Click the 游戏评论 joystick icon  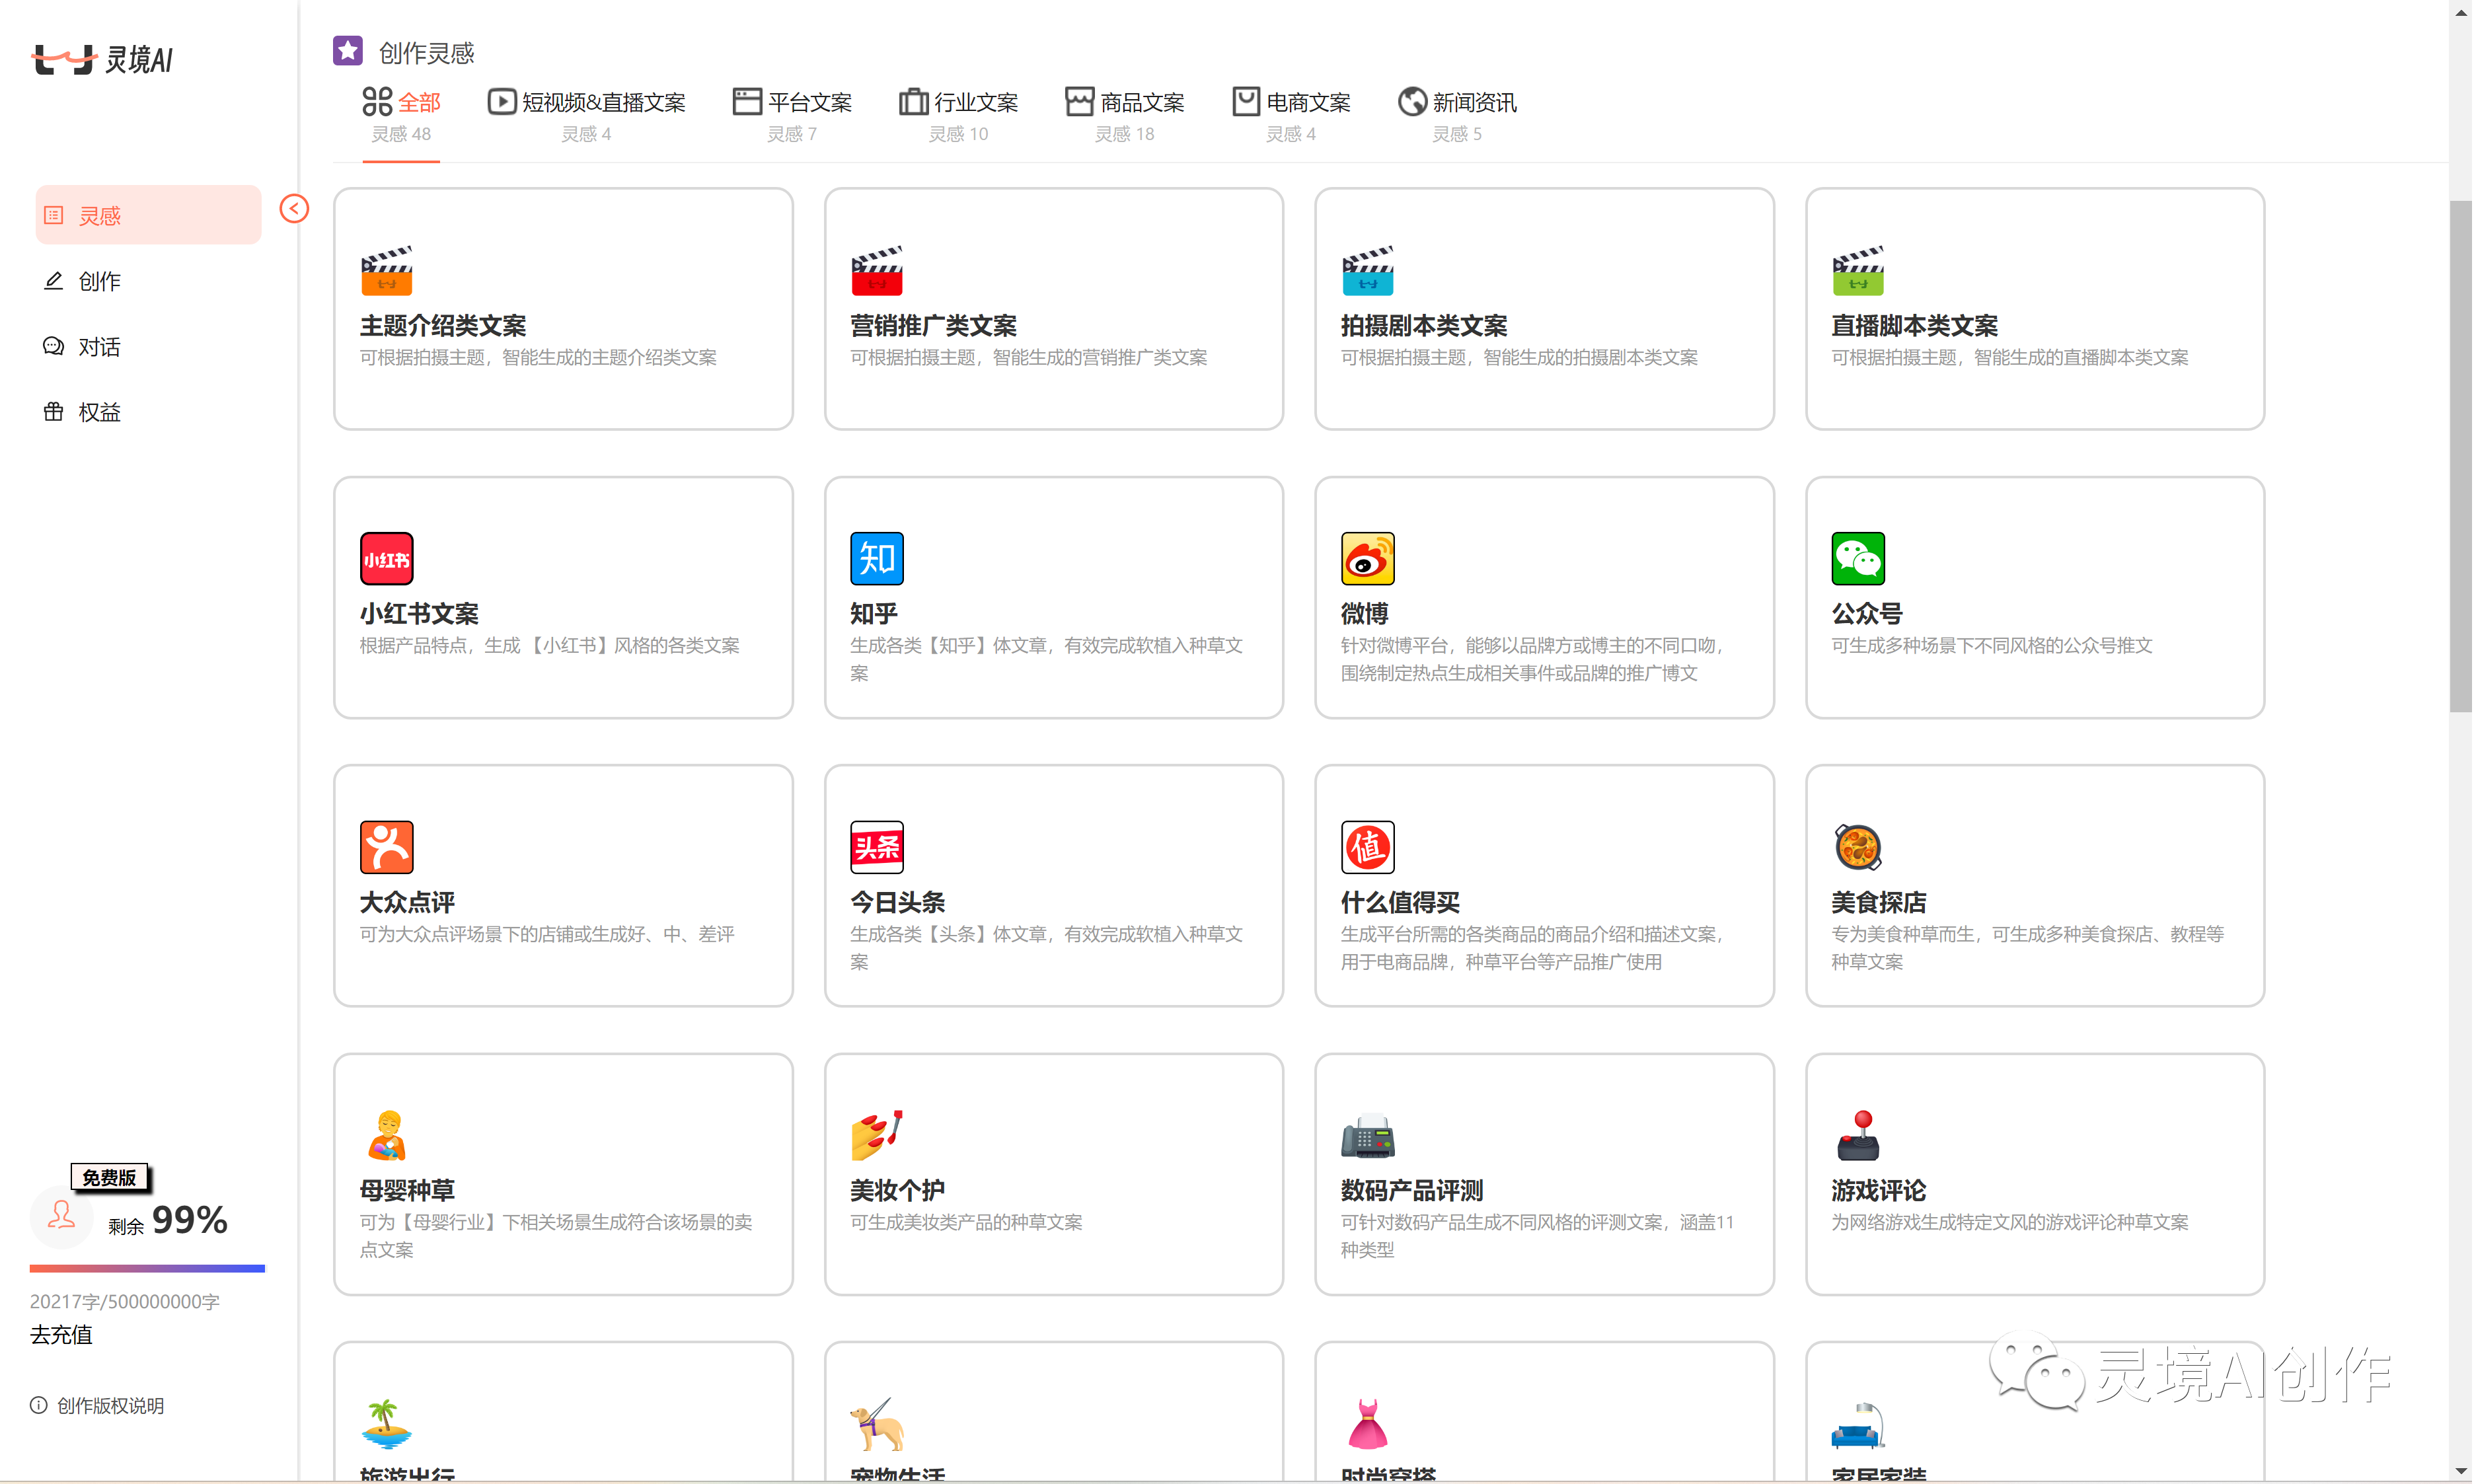[1859, 1135]
